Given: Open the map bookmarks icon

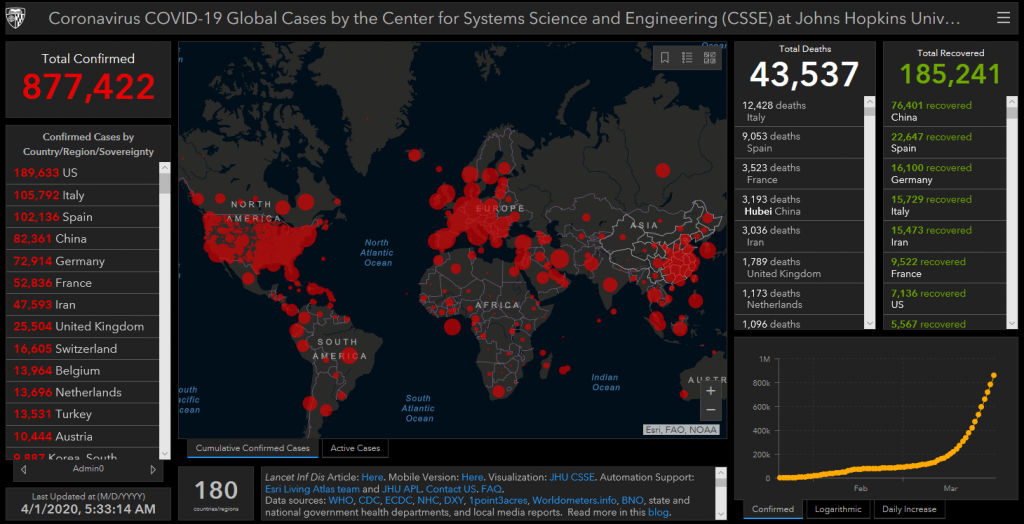Looking at the screenshot, I should 665,57.
